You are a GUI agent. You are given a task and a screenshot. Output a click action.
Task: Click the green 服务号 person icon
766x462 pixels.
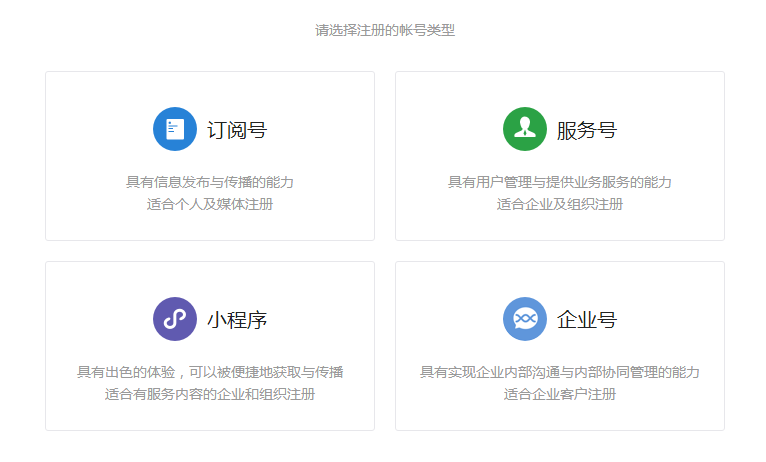[x=525, y=129]
